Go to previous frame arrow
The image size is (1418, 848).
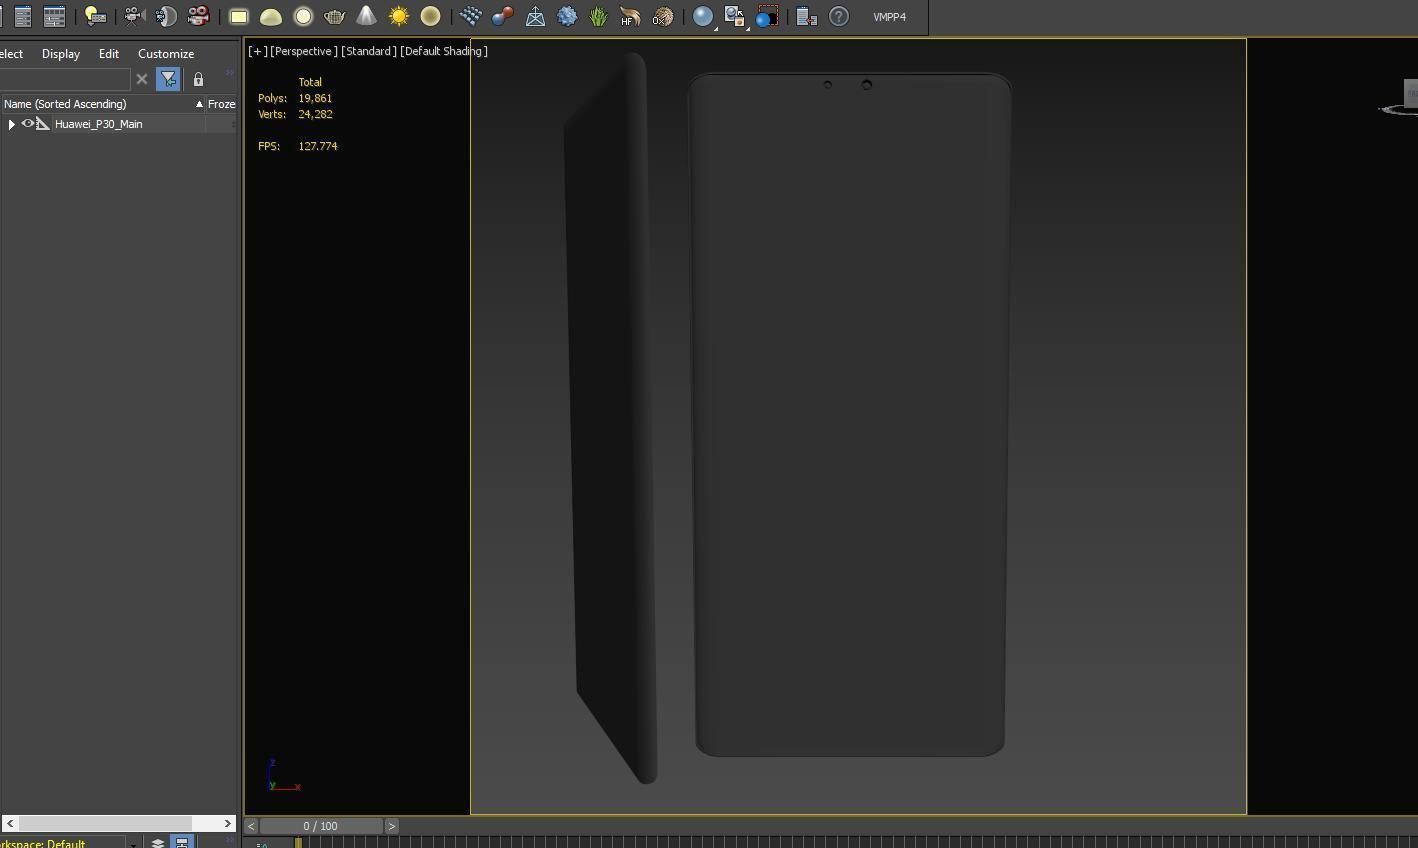(x=251, y=826)
